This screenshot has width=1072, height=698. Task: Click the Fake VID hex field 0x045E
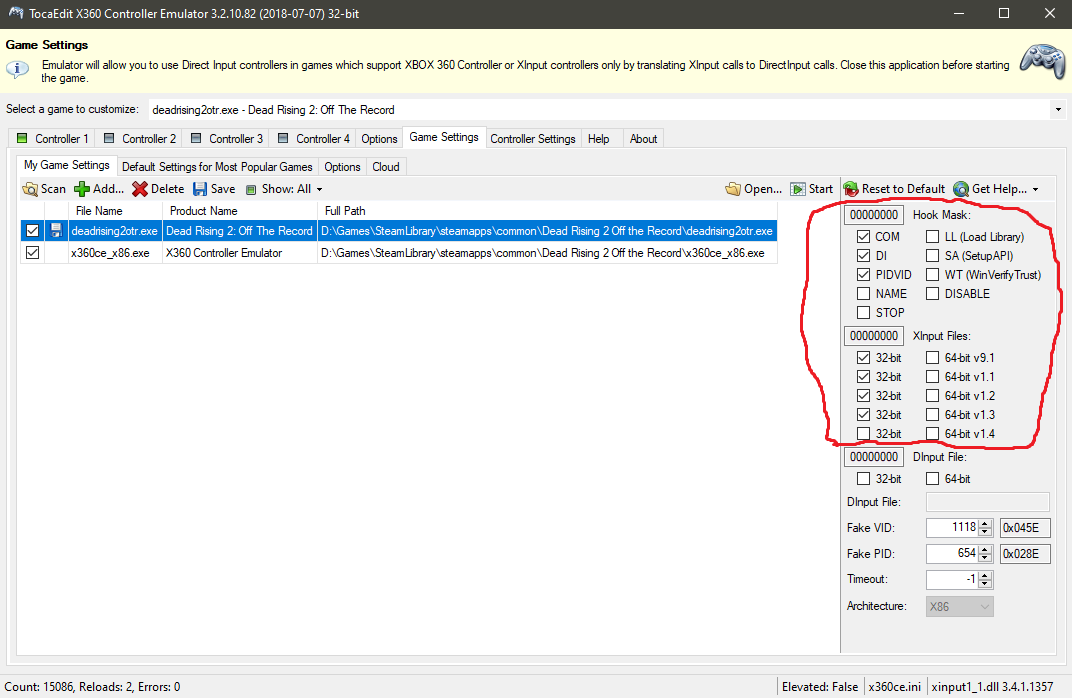point(1025,528)
